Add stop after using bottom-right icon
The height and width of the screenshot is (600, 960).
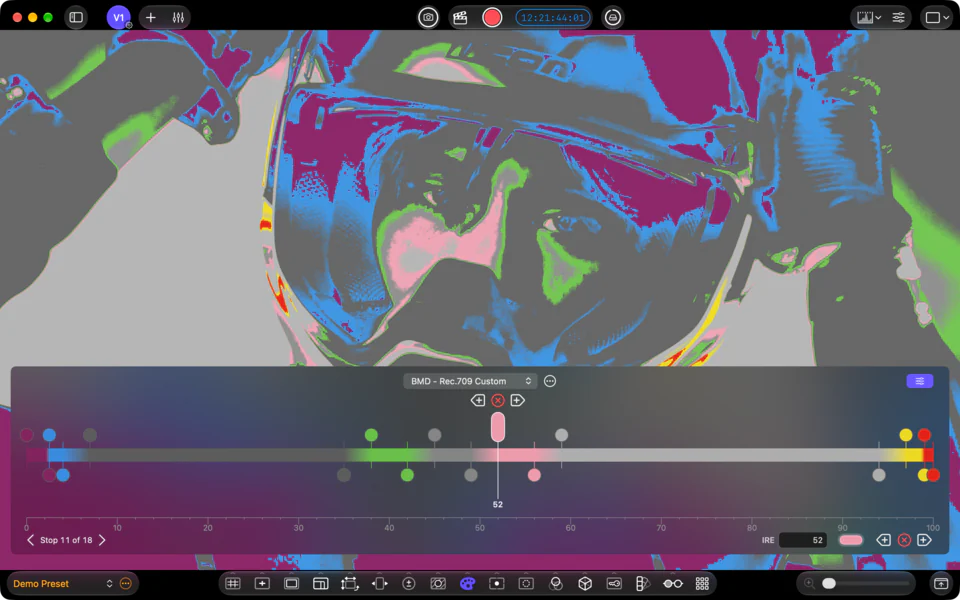pos(924,540)
